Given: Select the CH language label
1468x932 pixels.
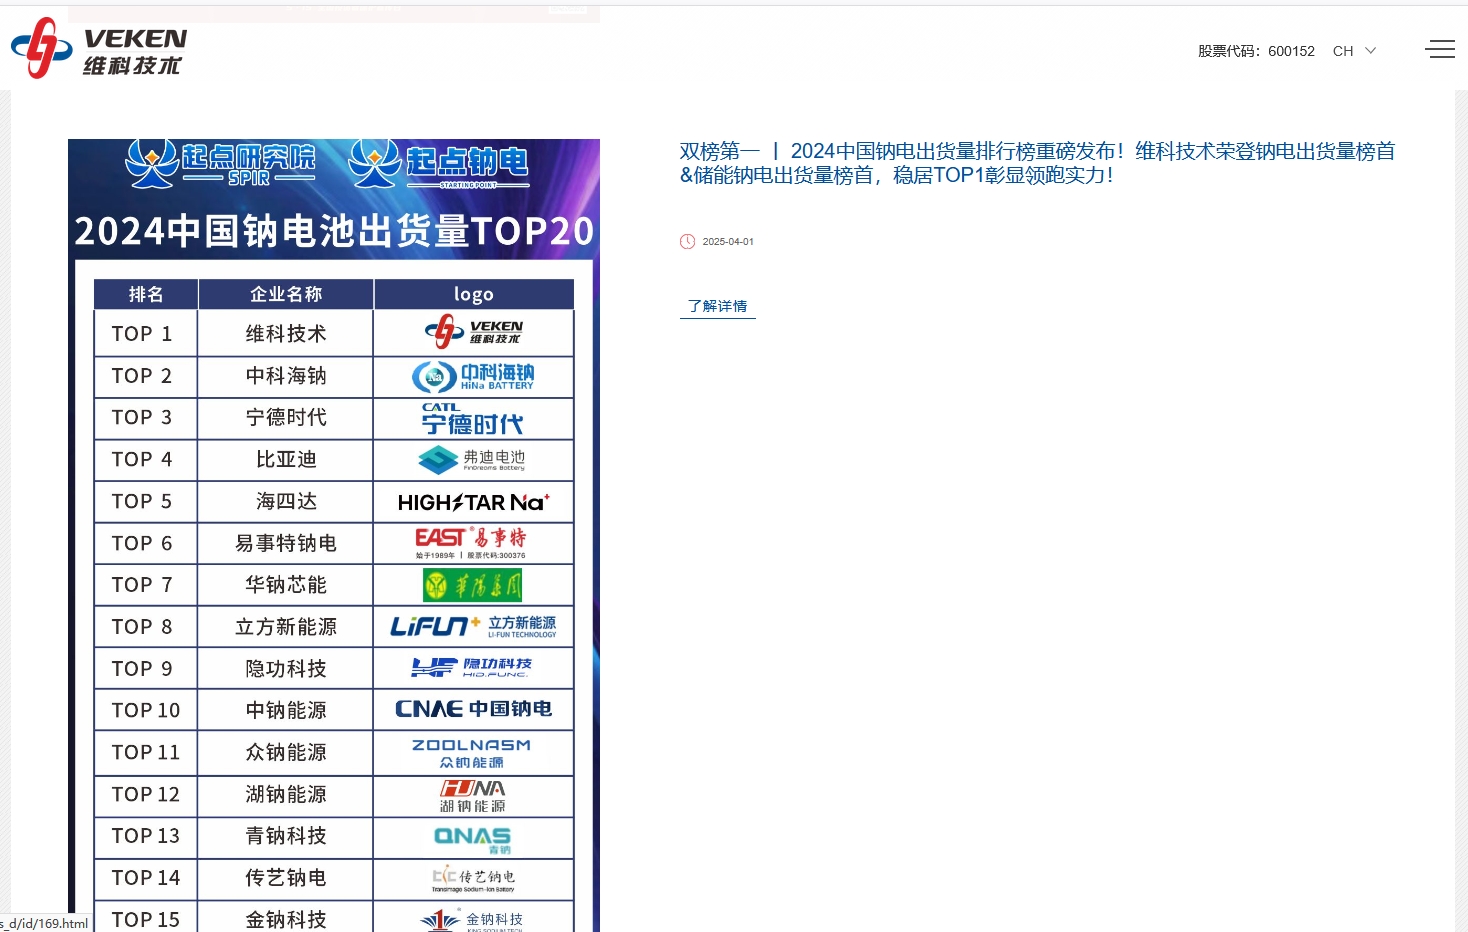Looking at the screenshot, I should click(1343, 51).
